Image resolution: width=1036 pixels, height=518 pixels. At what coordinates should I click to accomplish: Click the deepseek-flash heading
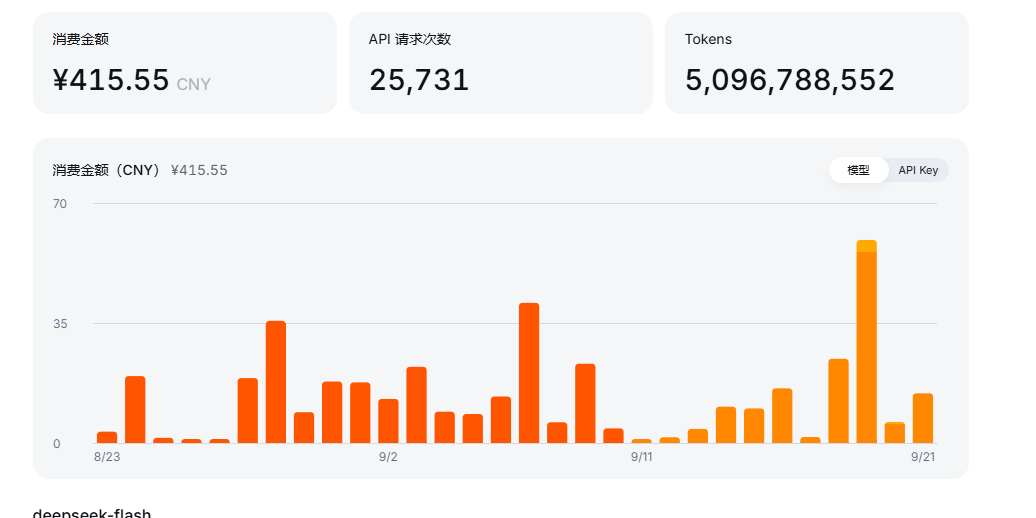click(x=92, y=513)
